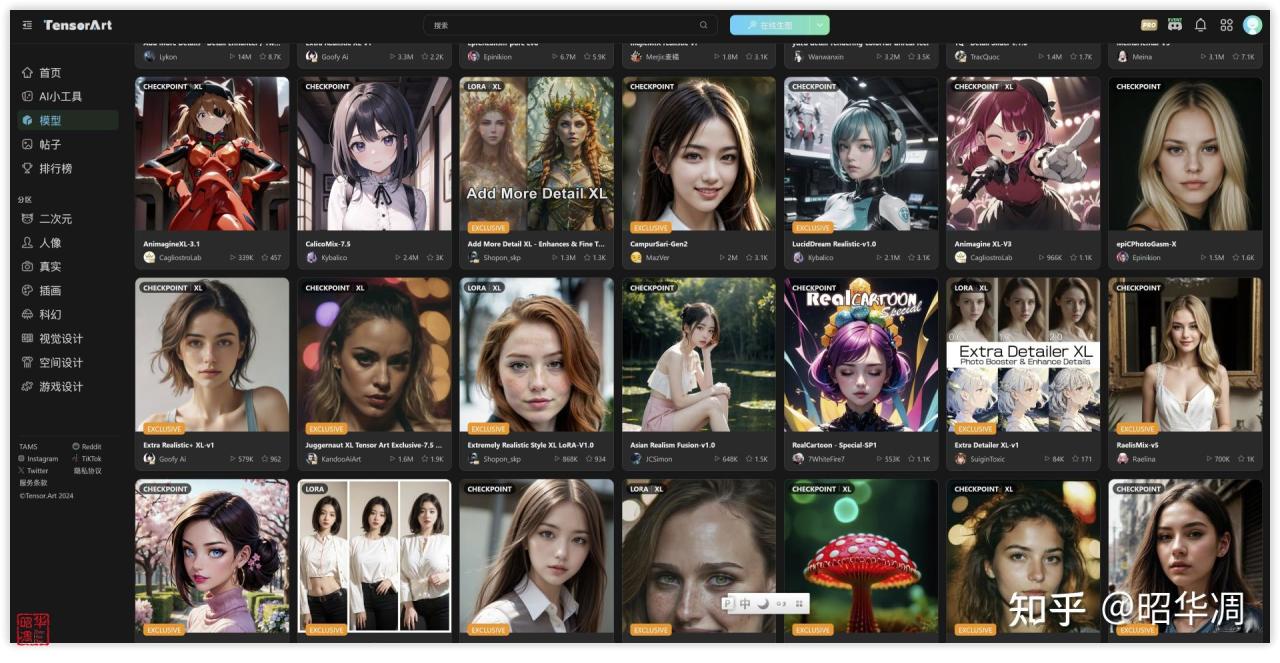
Task: Click the Epinikion avatar under epiCPhotoGasm-X
Action: (1122, 258)
